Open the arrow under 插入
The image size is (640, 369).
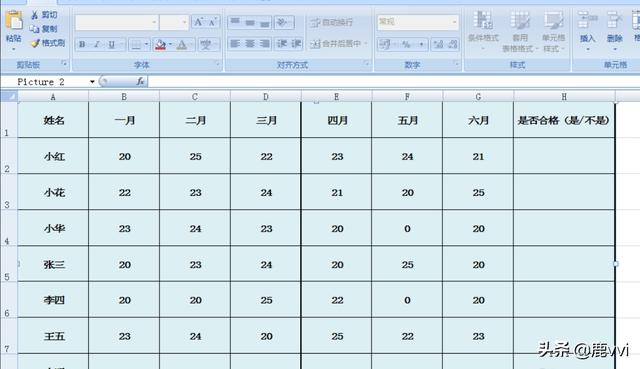(588, 49)
